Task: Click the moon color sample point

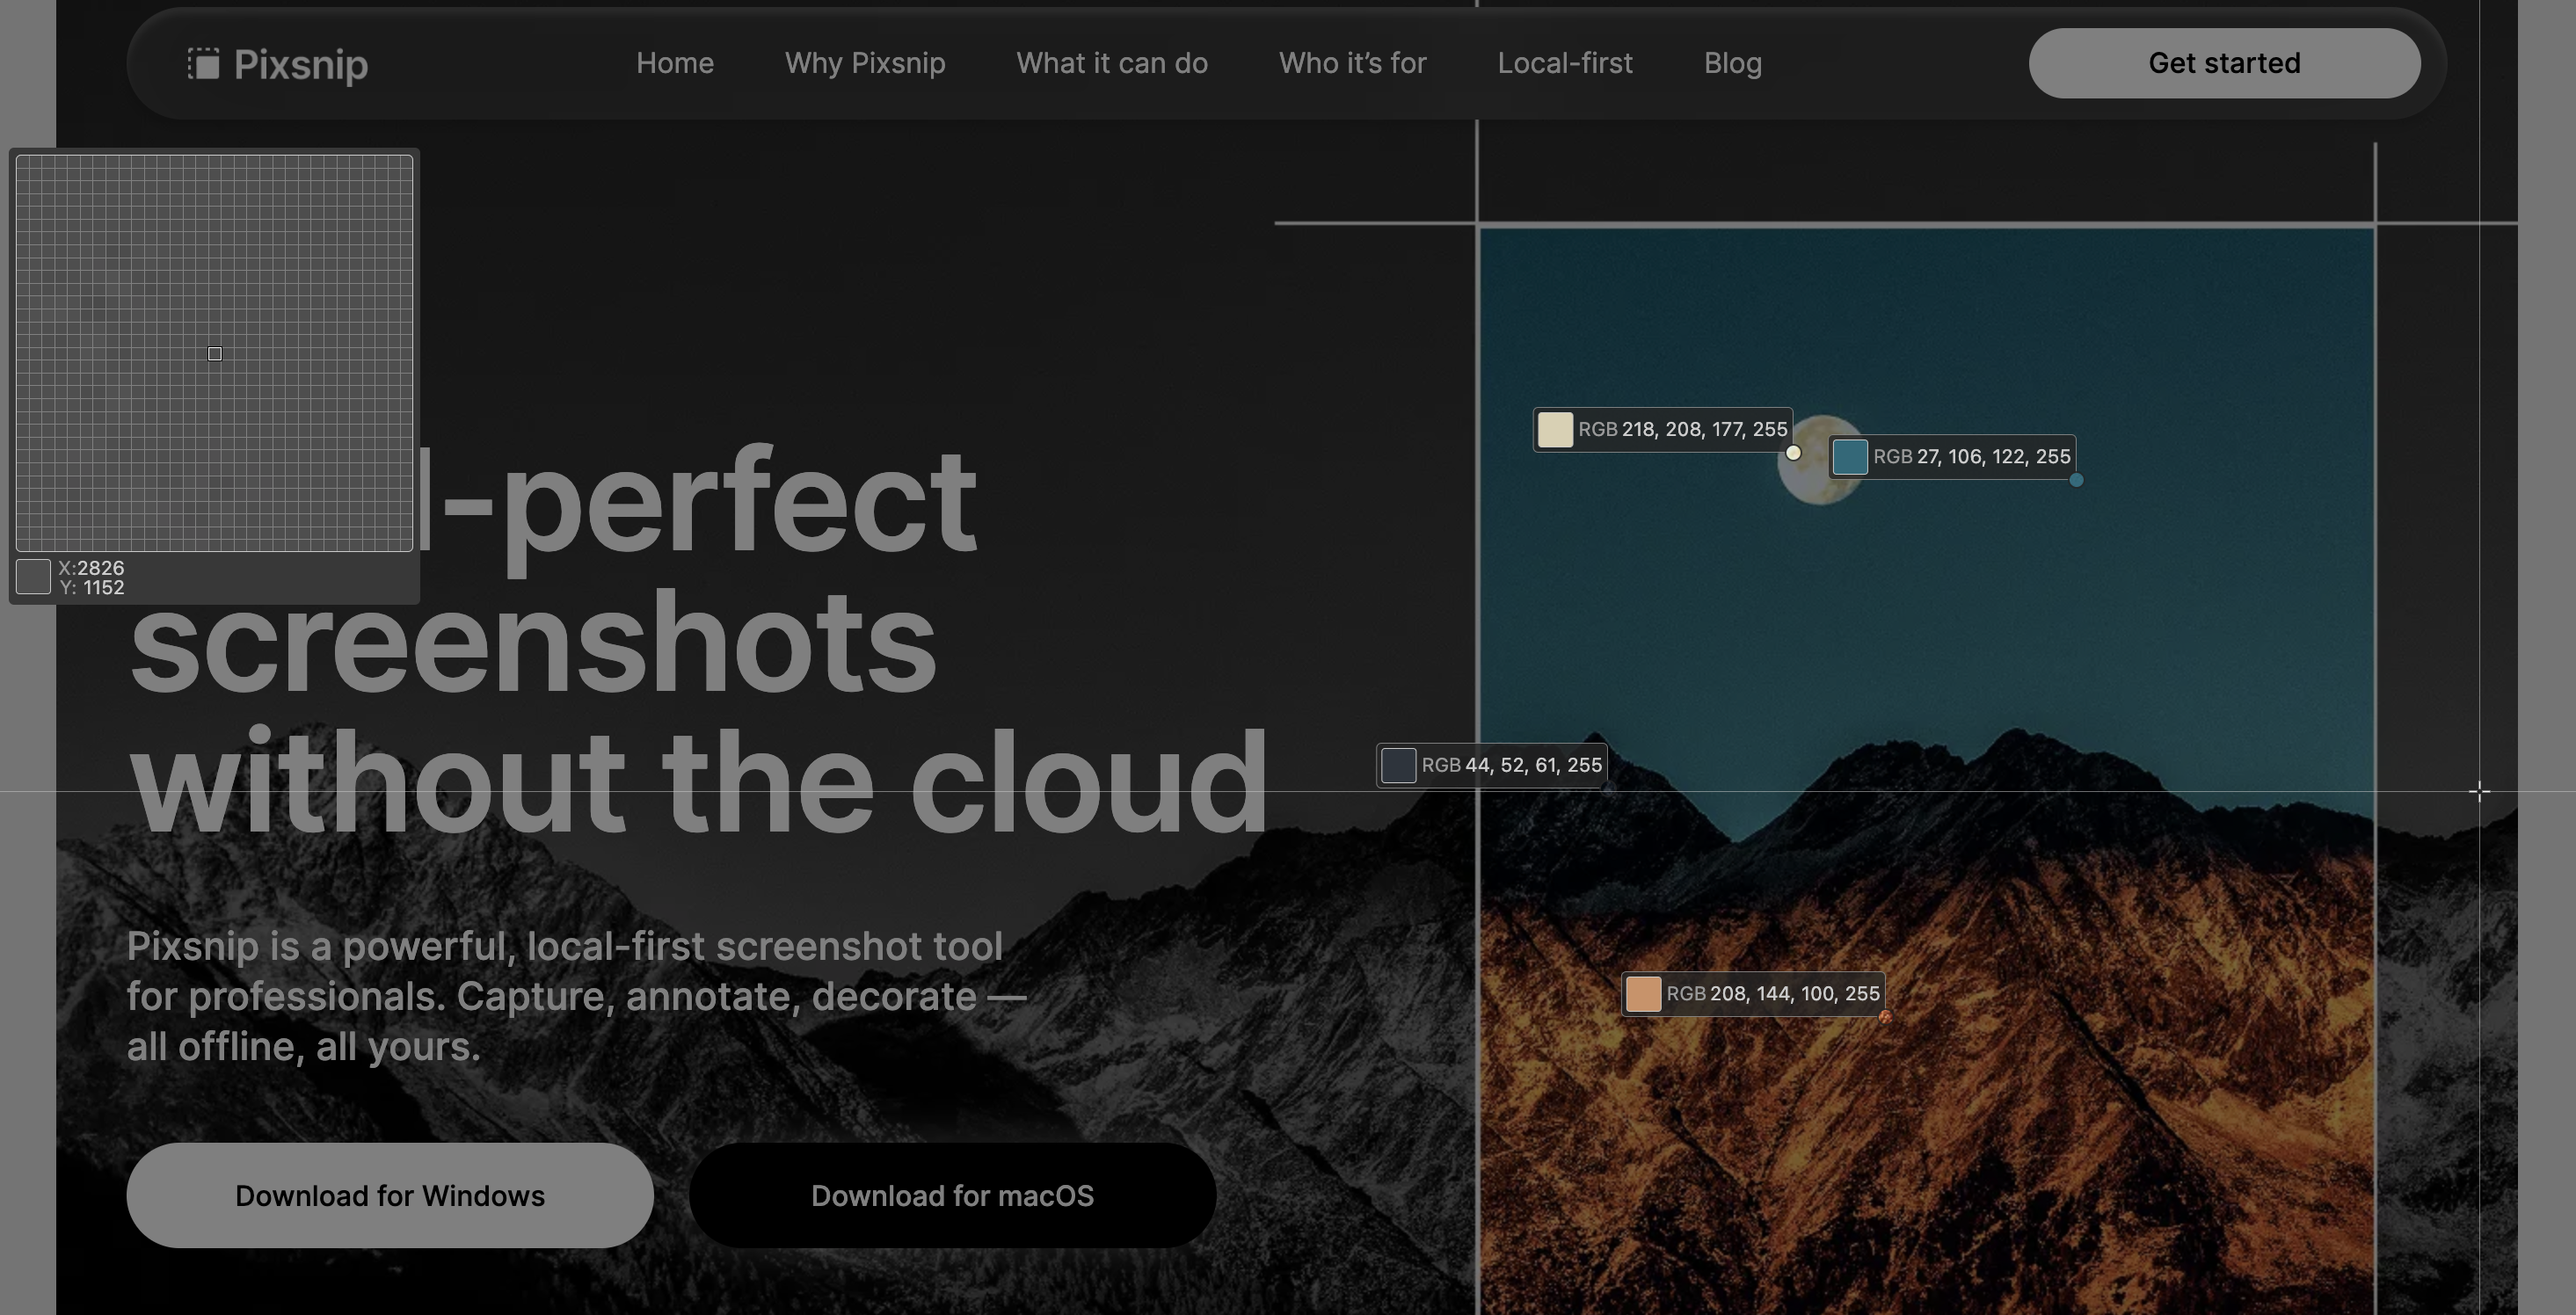Action: (x=1793, y=453)
